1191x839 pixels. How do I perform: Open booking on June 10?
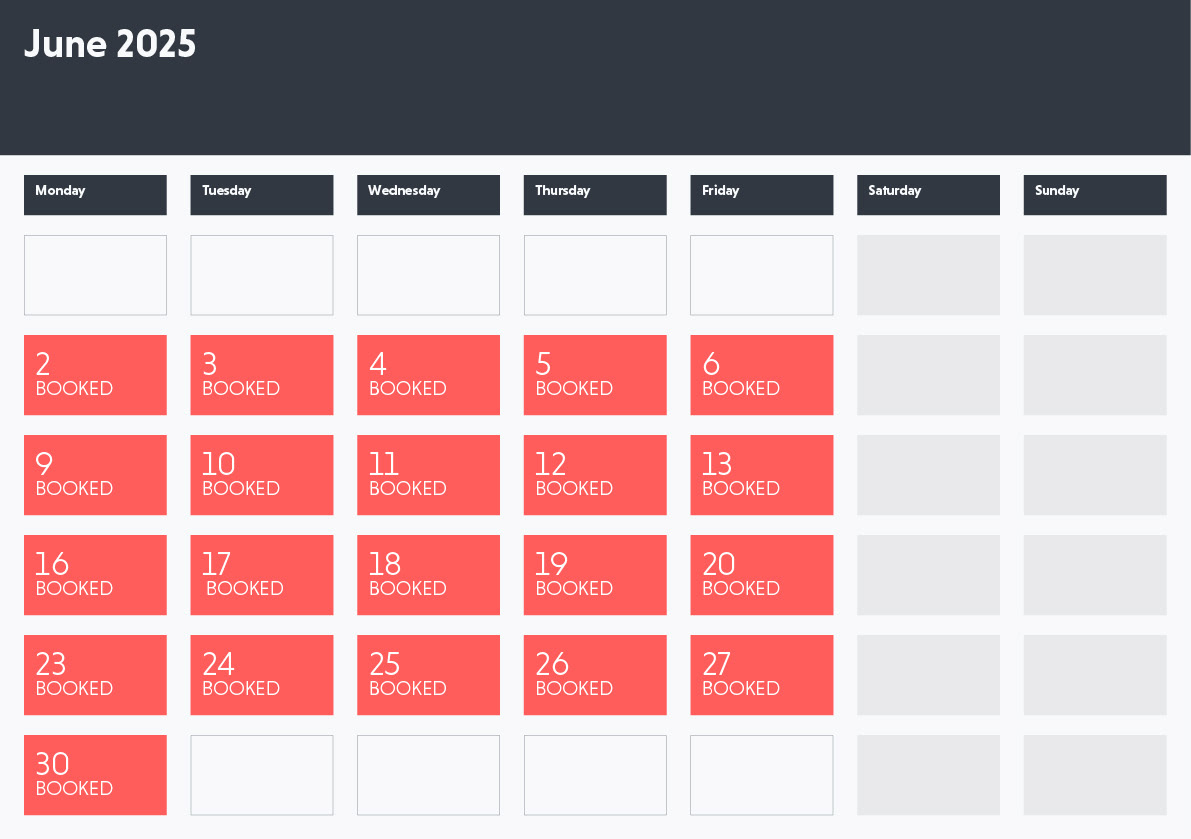point(262,475)
